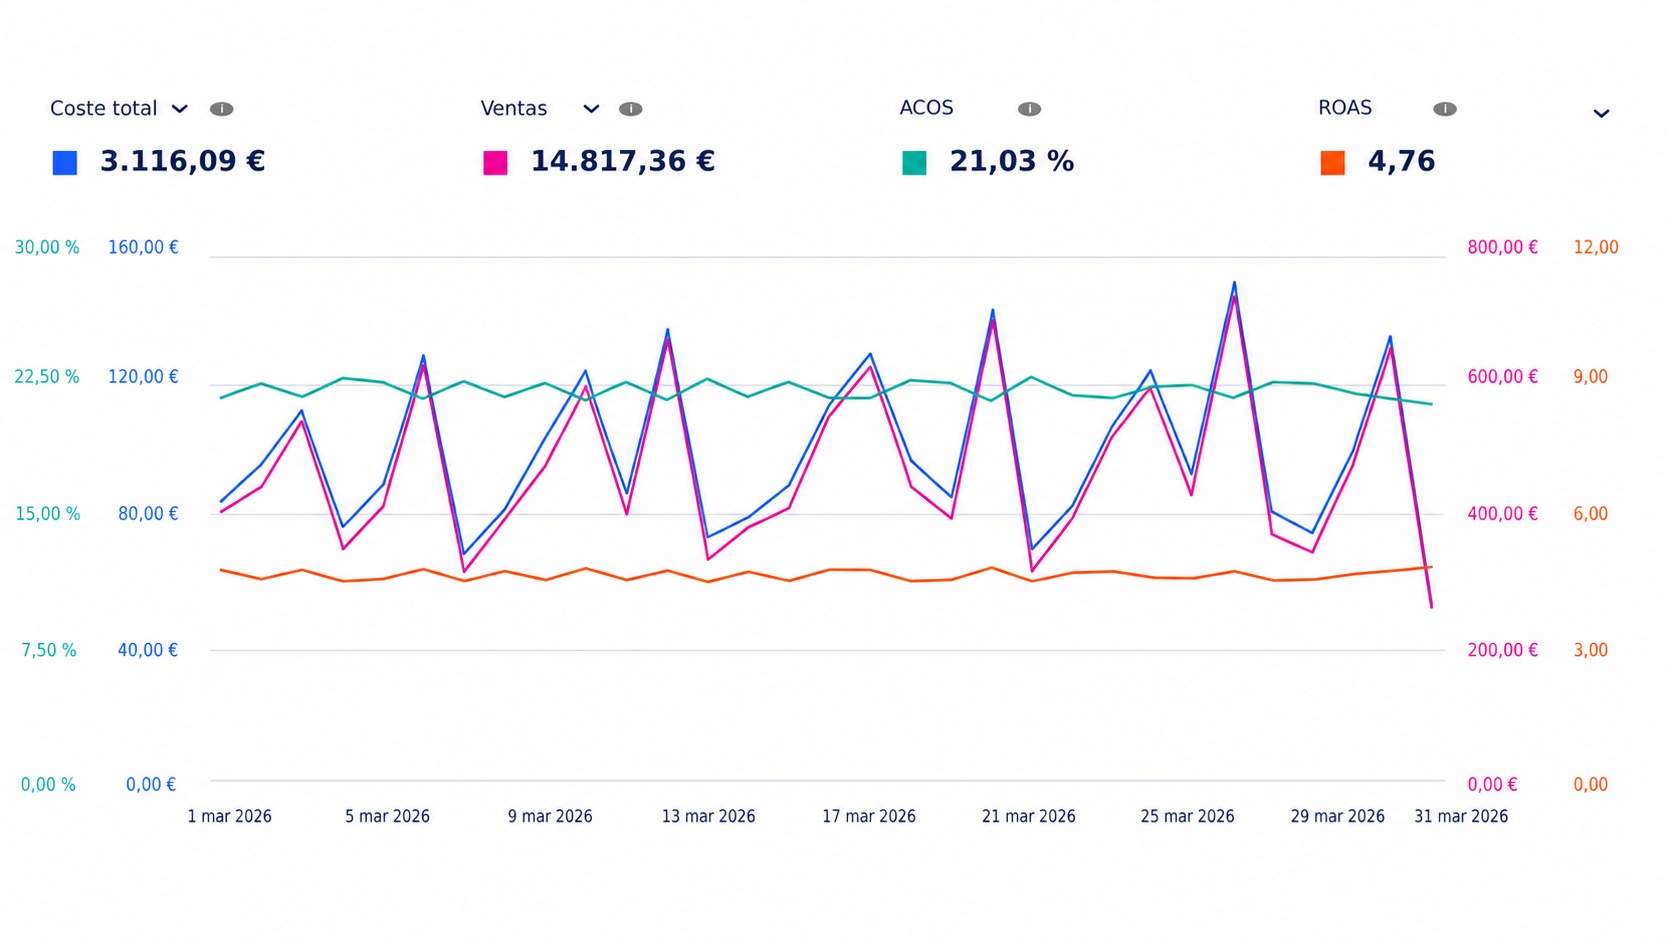
Task: Collapse chart with chevron at far right
Action: click(1601, 113)
